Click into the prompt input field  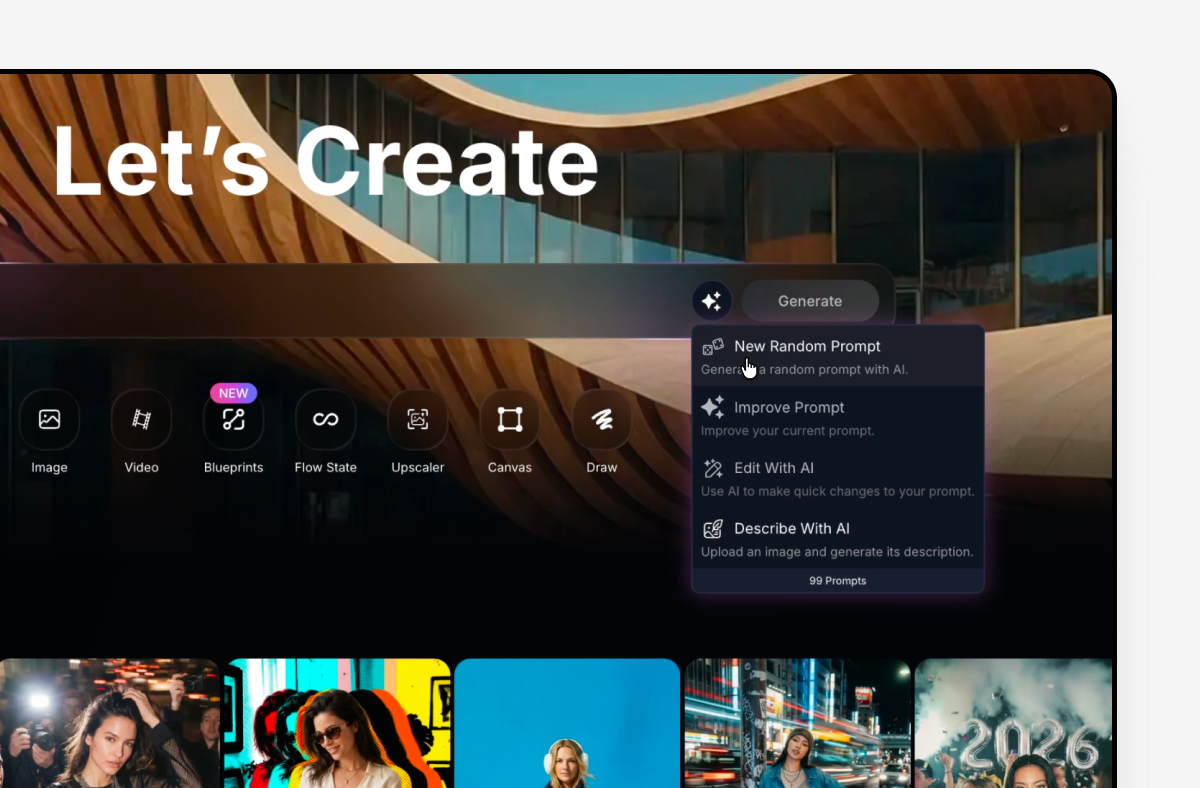(x=340, y=301)
